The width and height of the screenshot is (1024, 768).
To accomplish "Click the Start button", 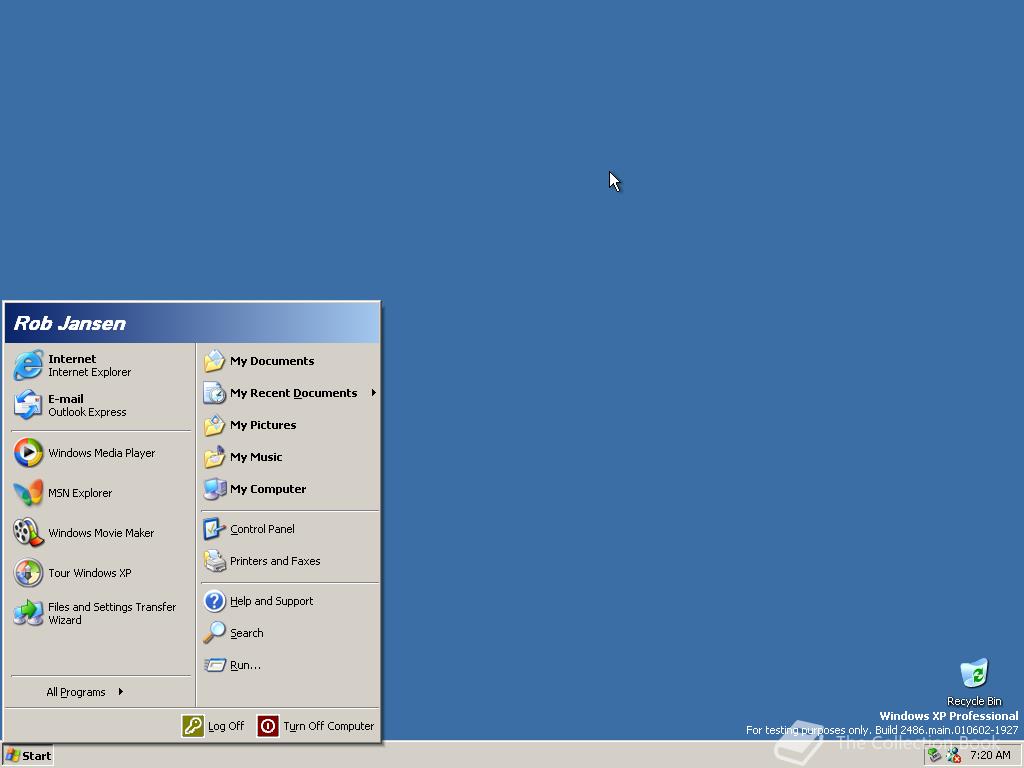I will 27,756.
